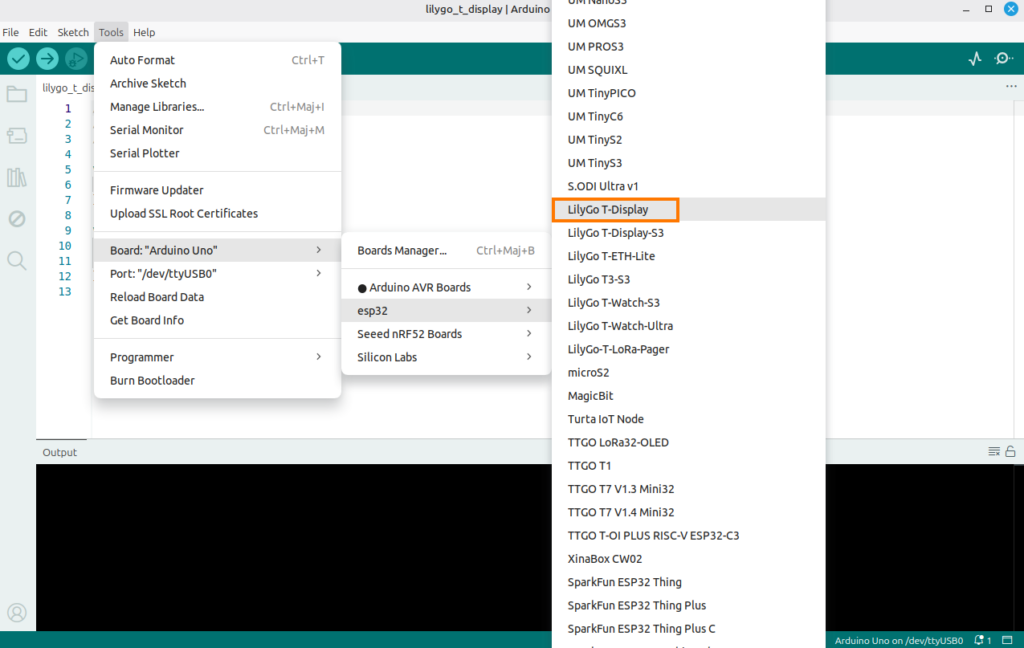The image size is (1024, 648).
Task: Click Arduino Uno status bar text
Action: [898, 640]
